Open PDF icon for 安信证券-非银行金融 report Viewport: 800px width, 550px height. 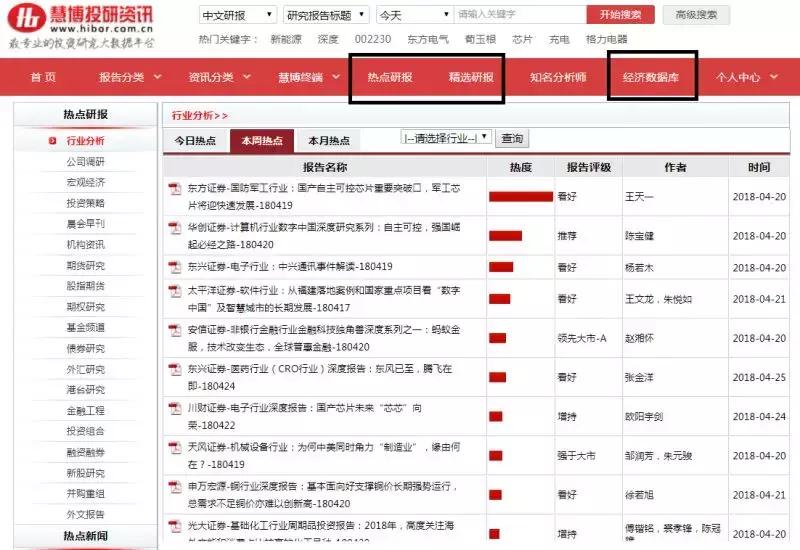(175, 330)
